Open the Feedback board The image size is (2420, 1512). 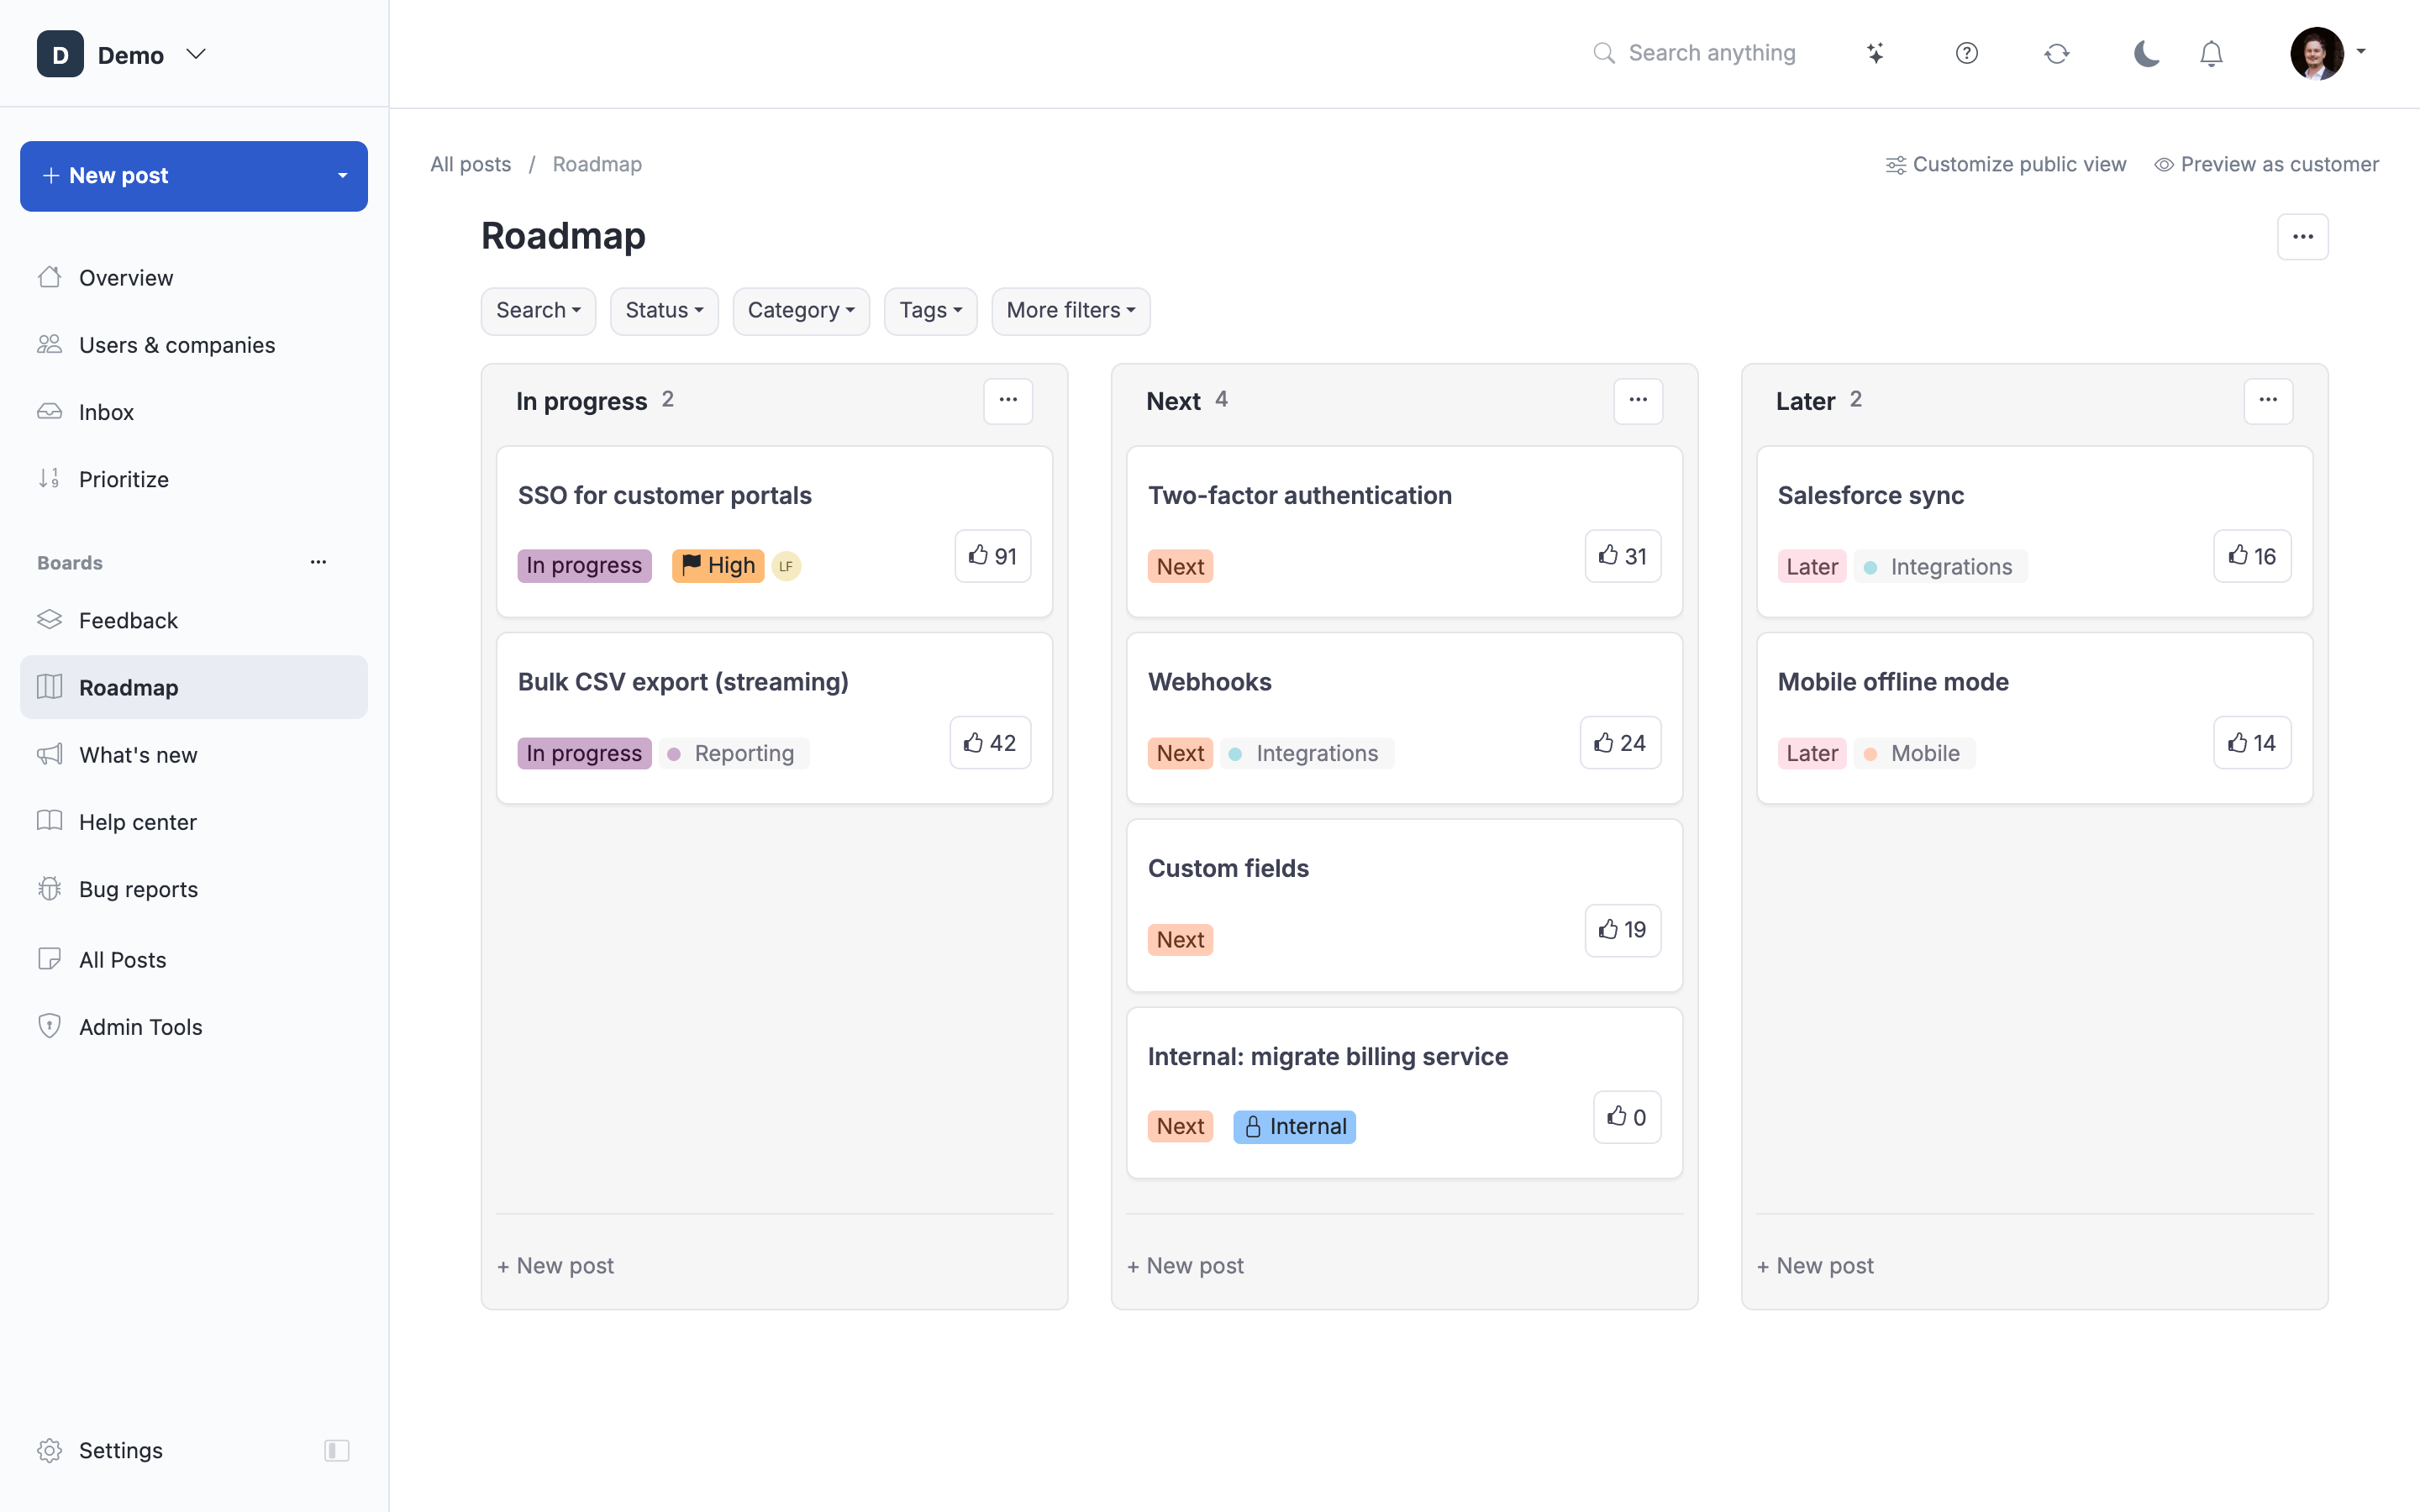point(194,620)
